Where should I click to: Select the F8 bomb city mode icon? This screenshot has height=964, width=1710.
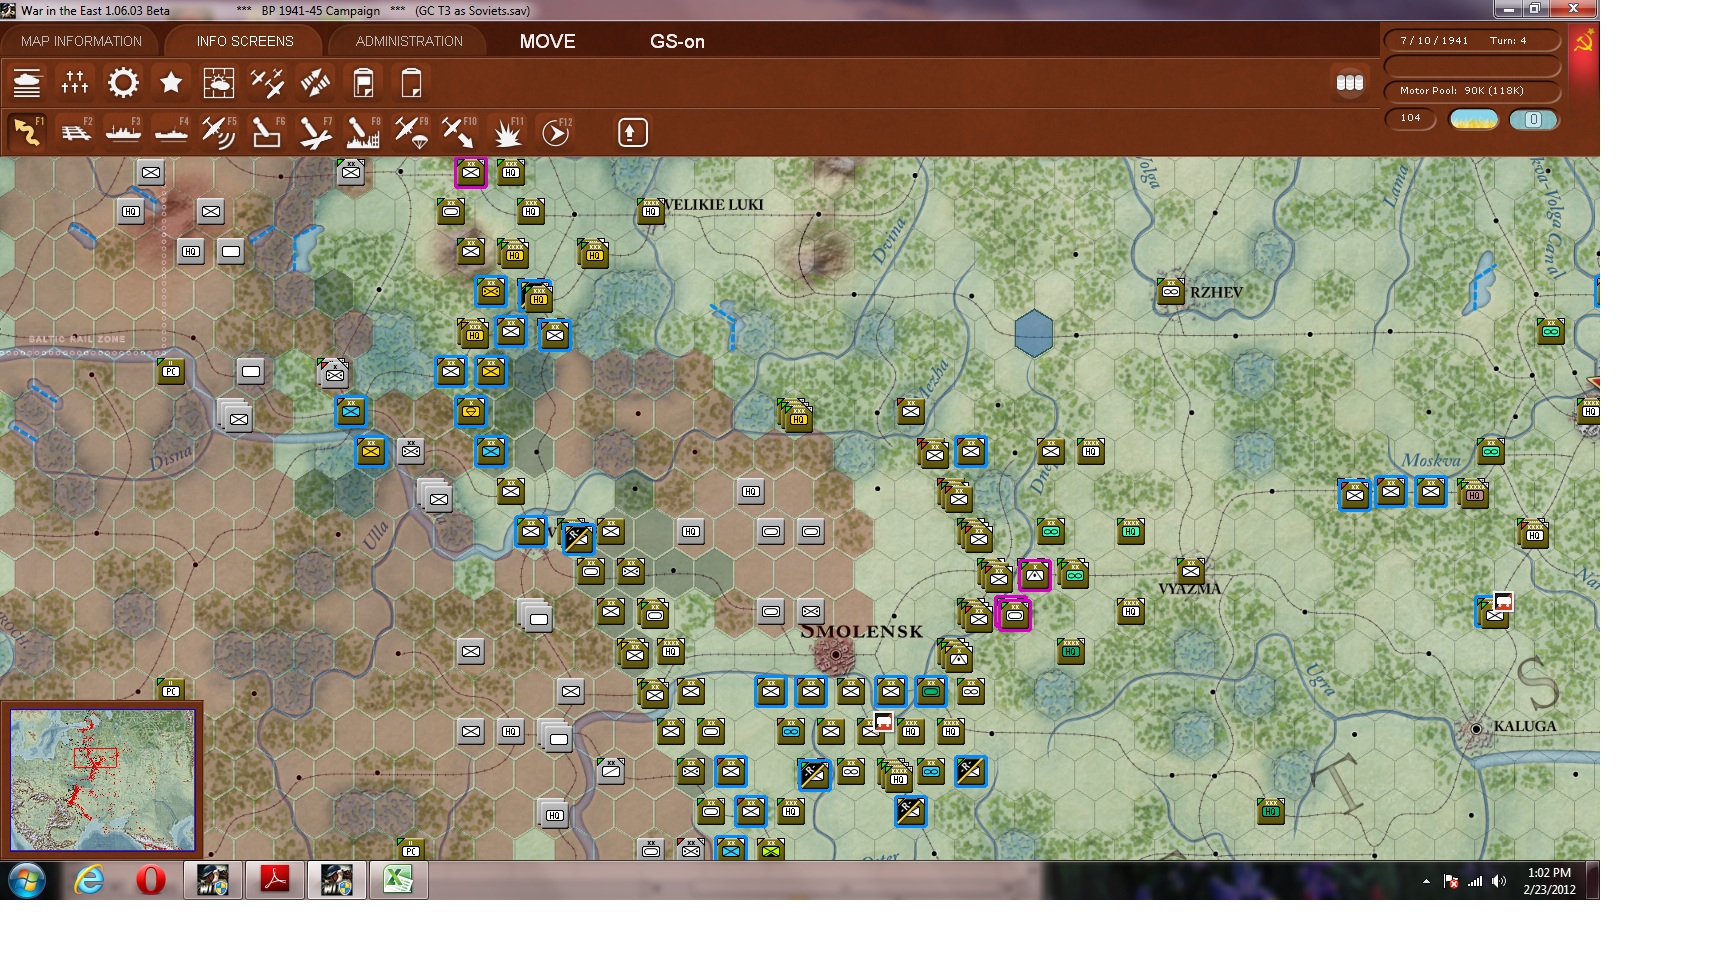coord(363,132)
